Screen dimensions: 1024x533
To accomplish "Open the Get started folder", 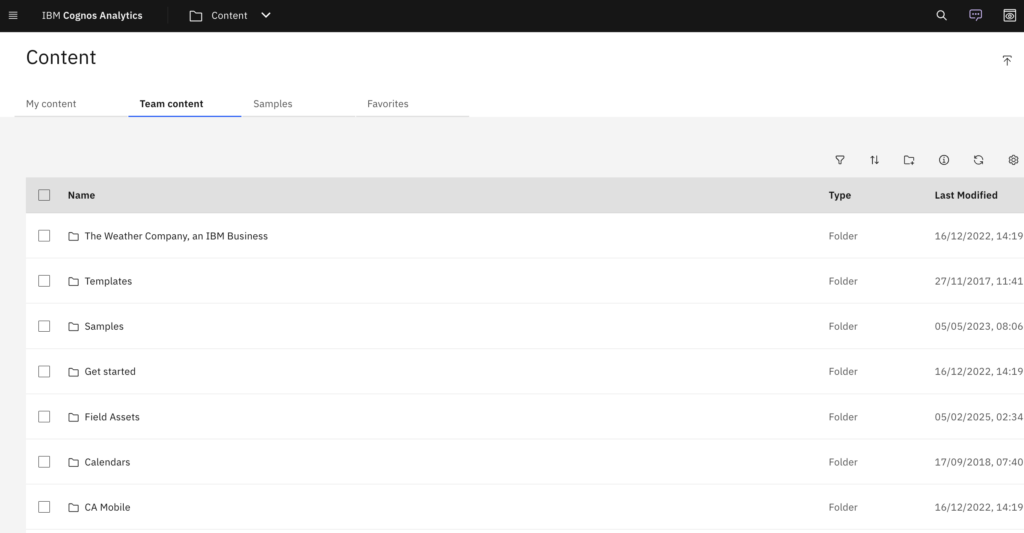I will [110, 371].
